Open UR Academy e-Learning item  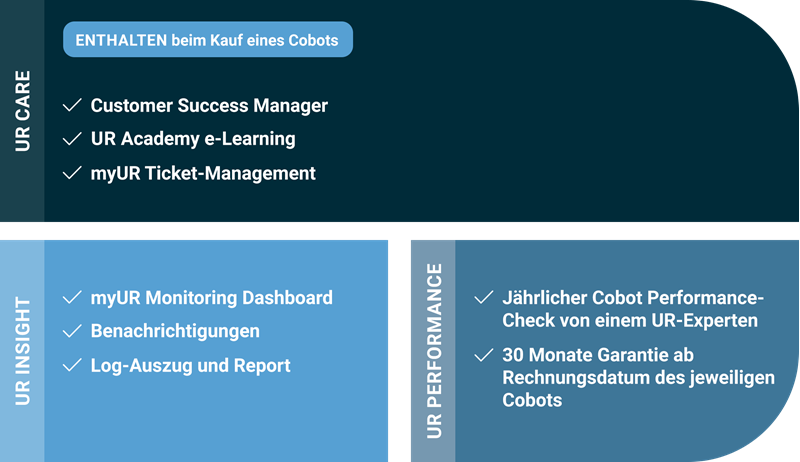193,139
